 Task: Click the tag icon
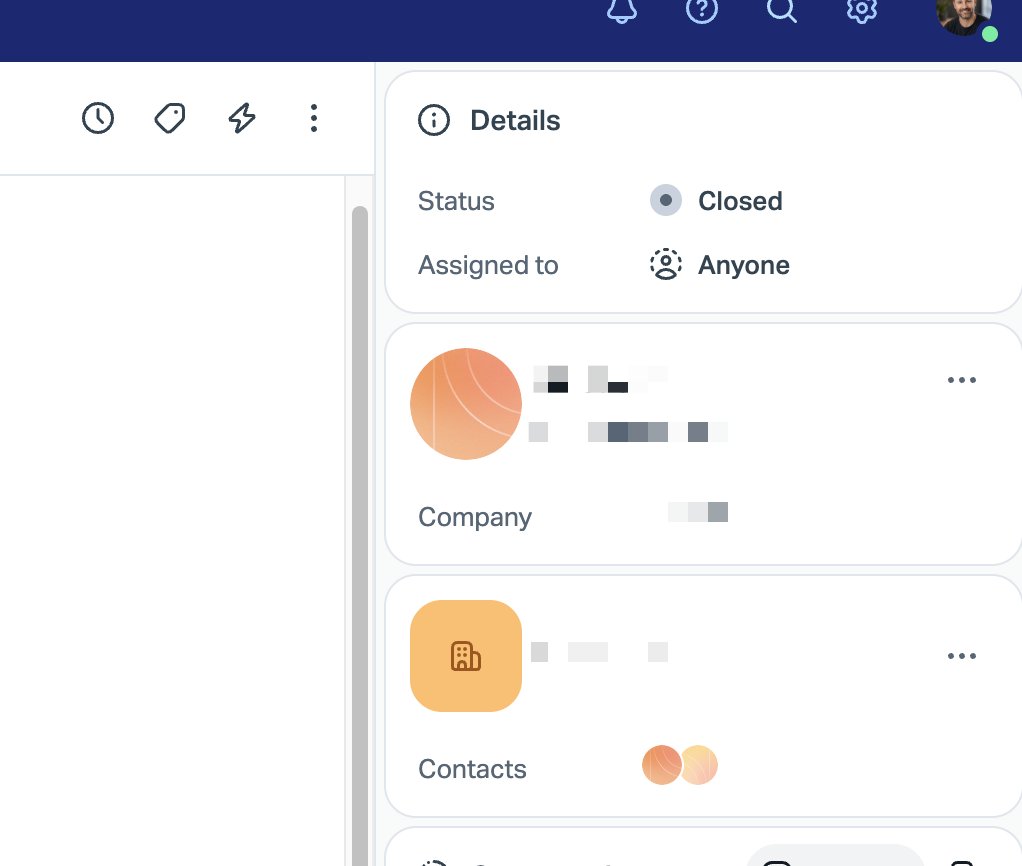coord(170,118)
